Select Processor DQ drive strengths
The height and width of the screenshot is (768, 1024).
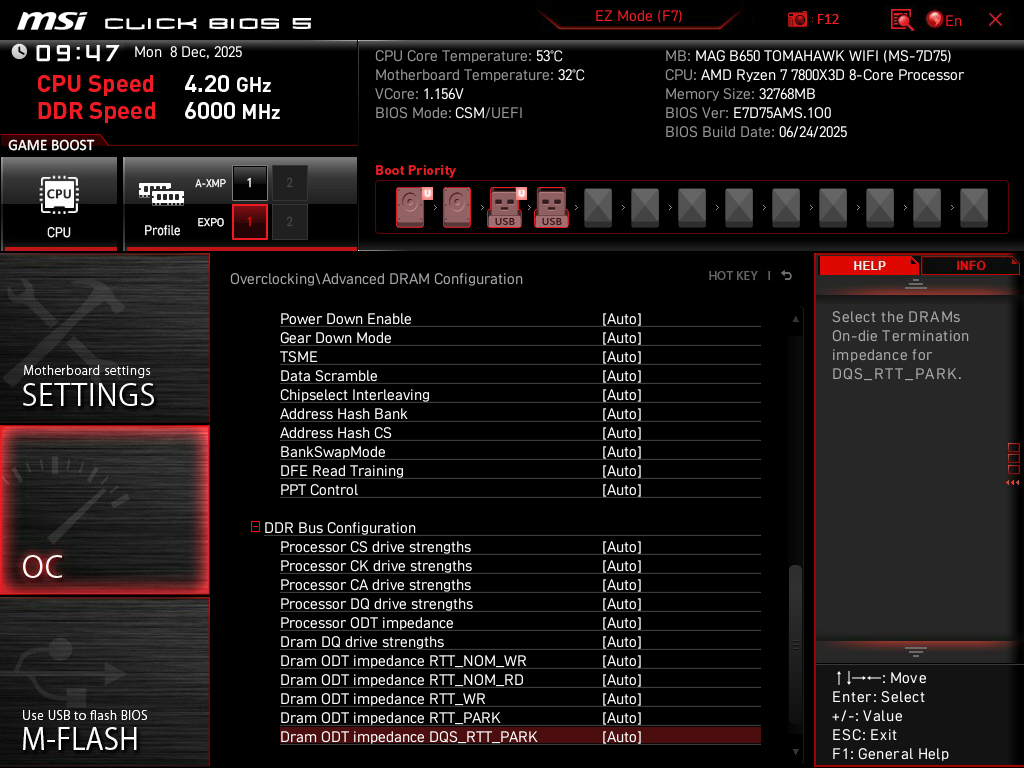[x=520, y=603]
